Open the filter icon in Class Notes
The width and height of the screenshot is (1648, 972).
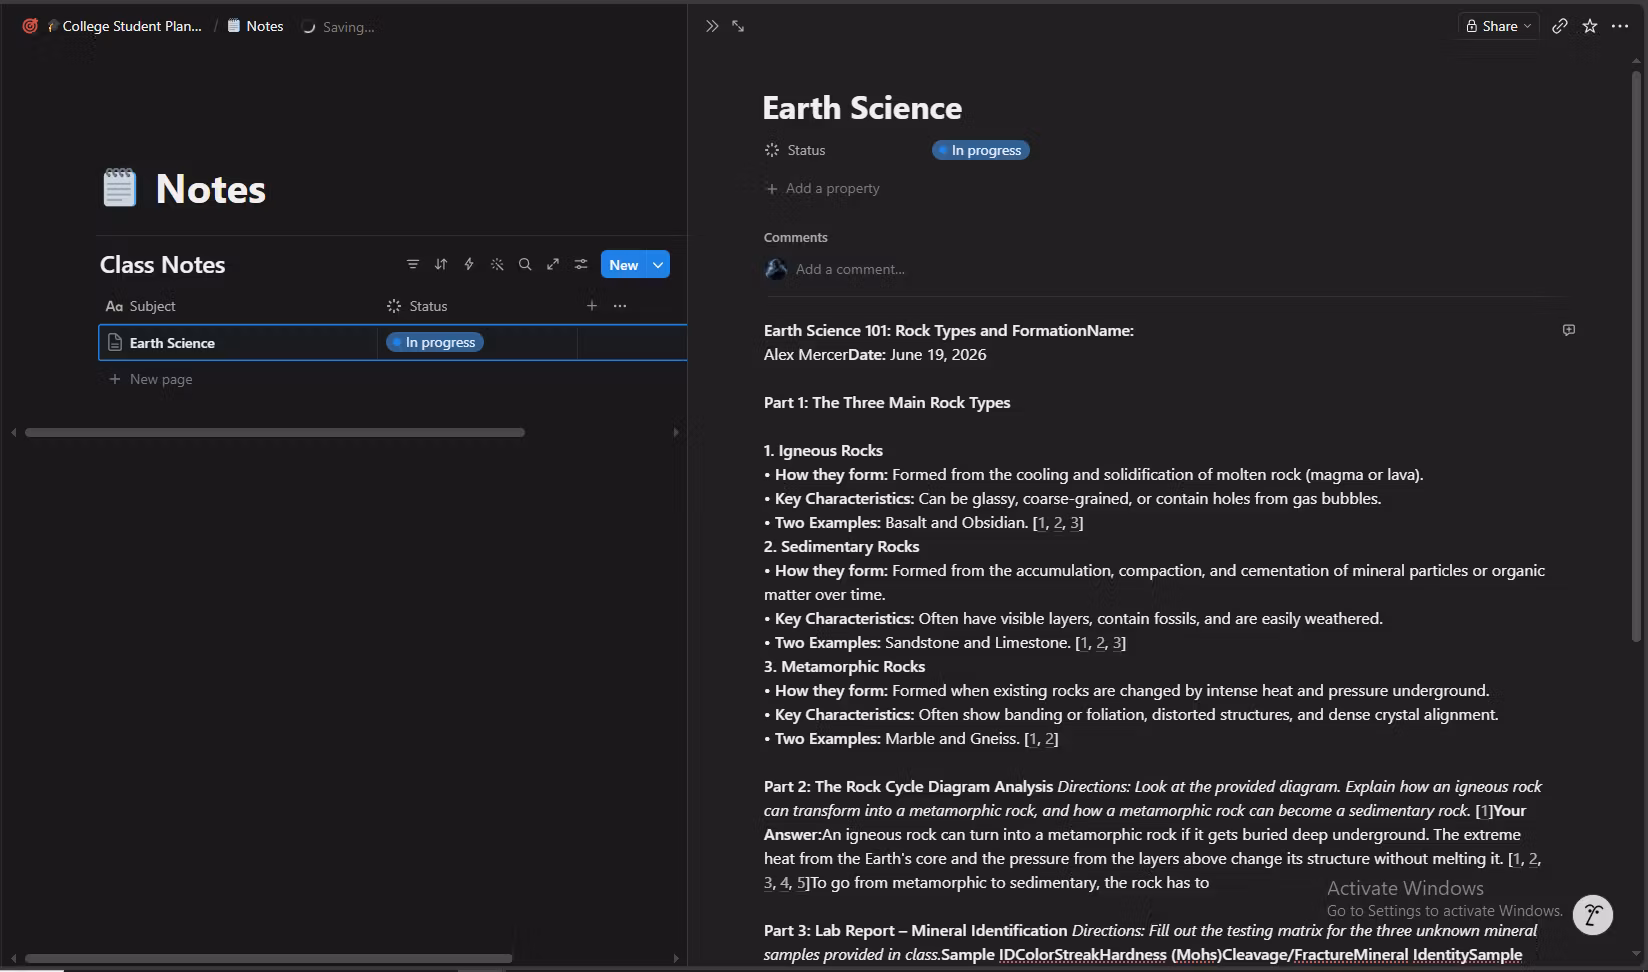[413, 264]
